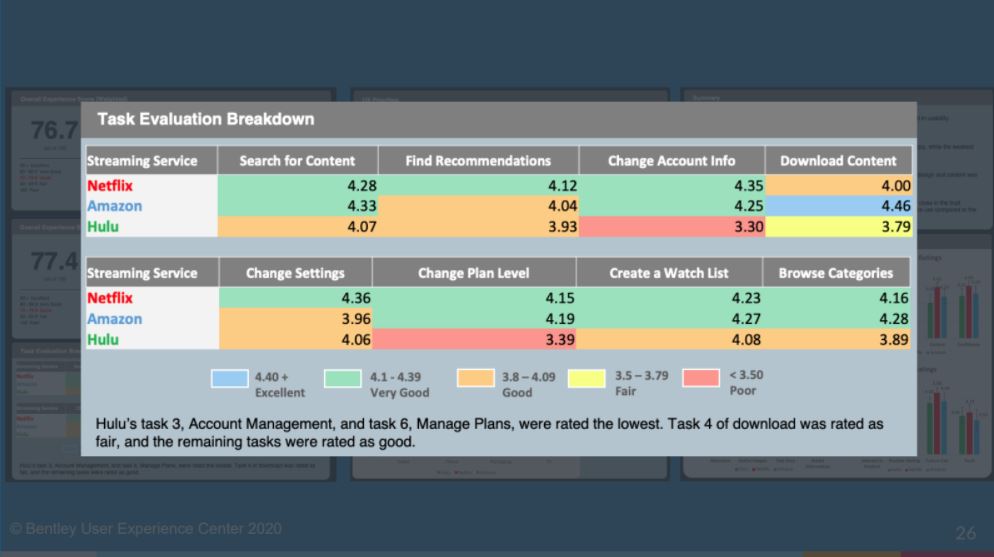Click Hulu Find Recommendations value 3.93

(x=562, y=227)
